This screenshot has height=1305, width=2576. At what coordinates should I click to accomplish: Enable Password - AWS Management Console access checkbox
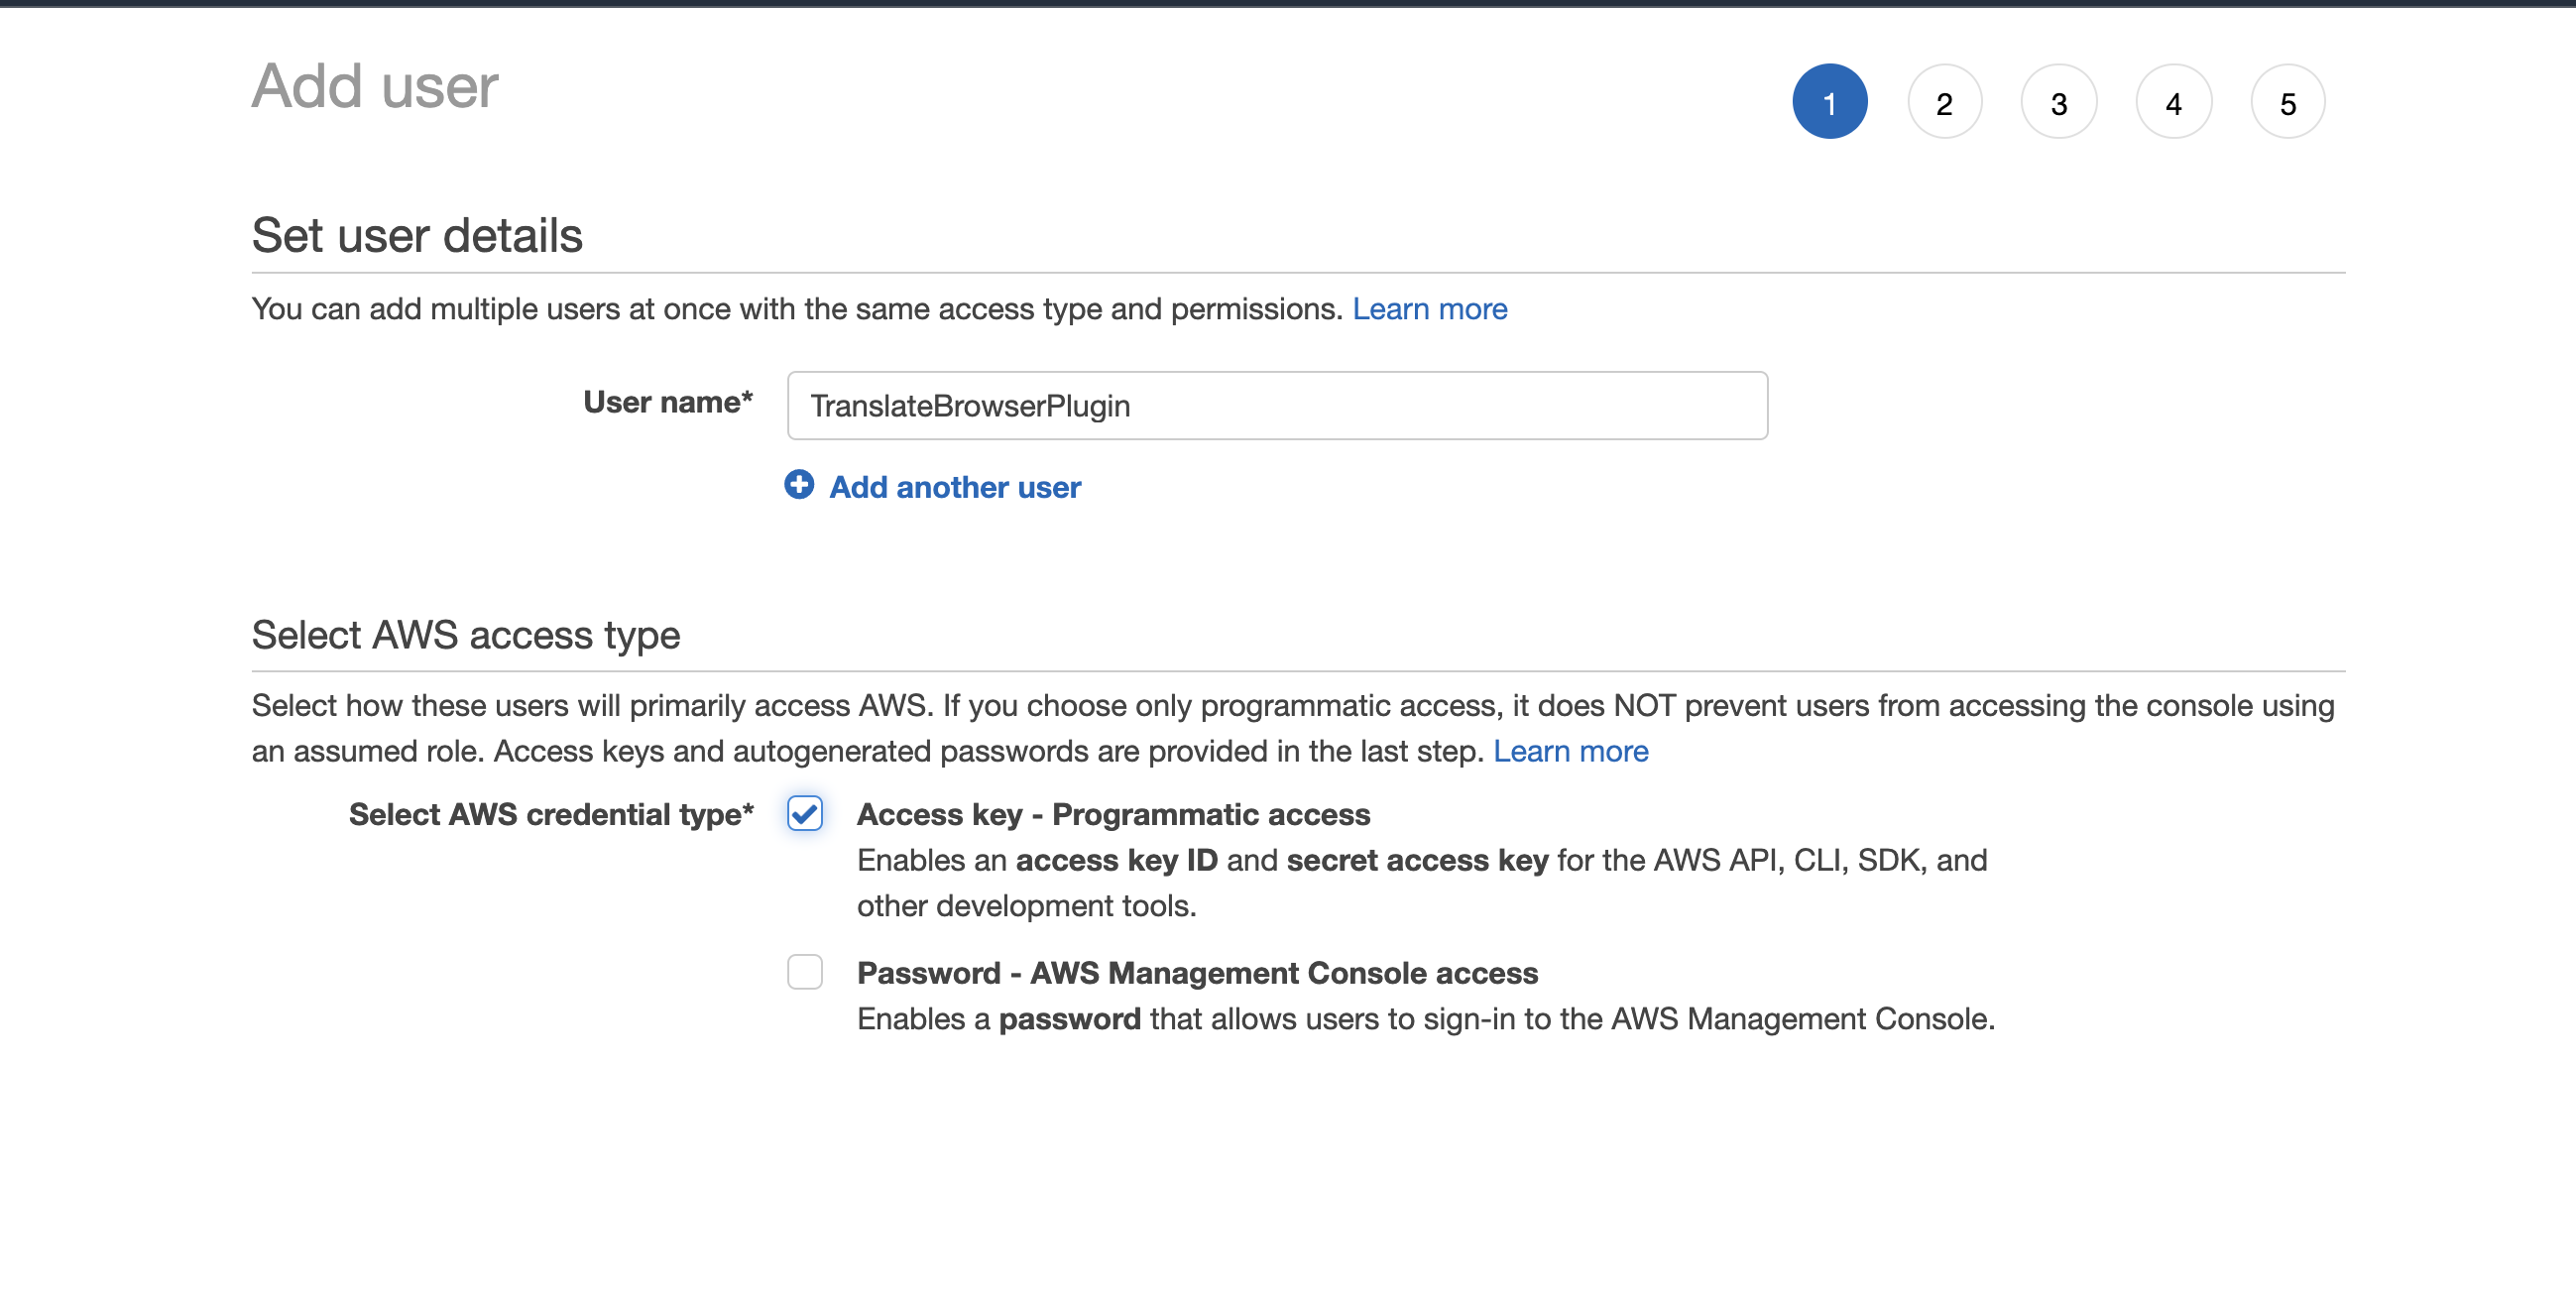804,971
